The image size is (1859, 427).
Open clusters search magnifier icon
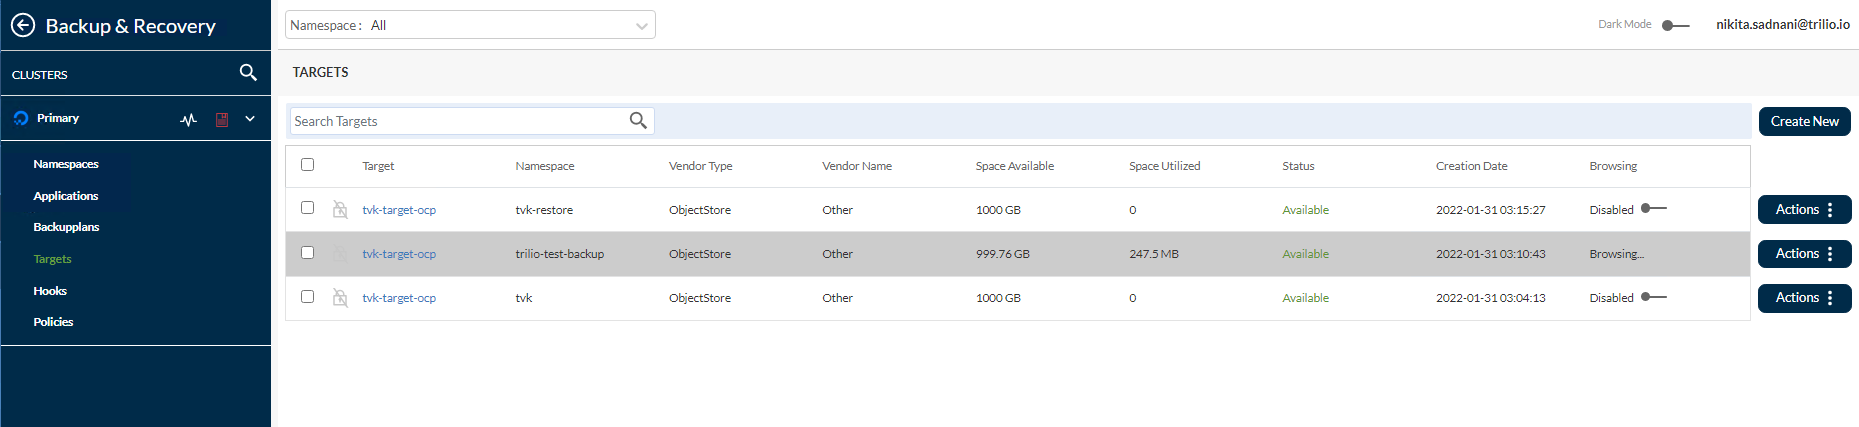[x=248, y=72]
